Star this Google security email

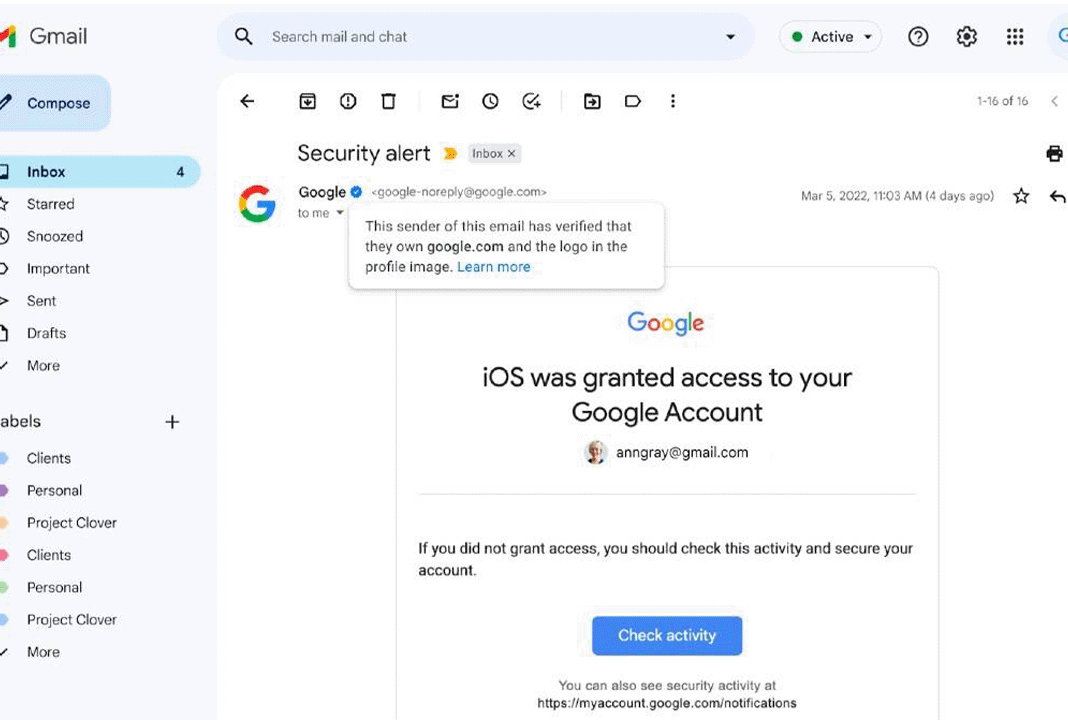[1020, 196]
